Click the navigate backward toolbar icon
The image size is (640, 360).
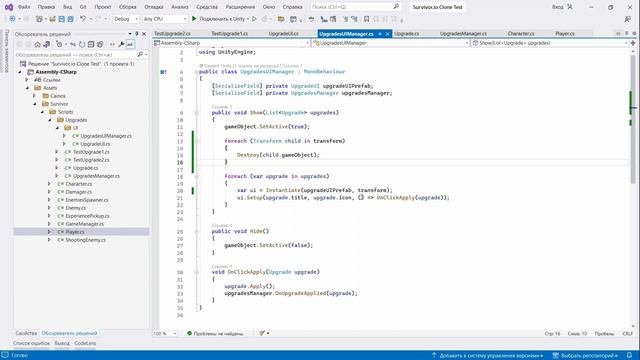point(12,19)
